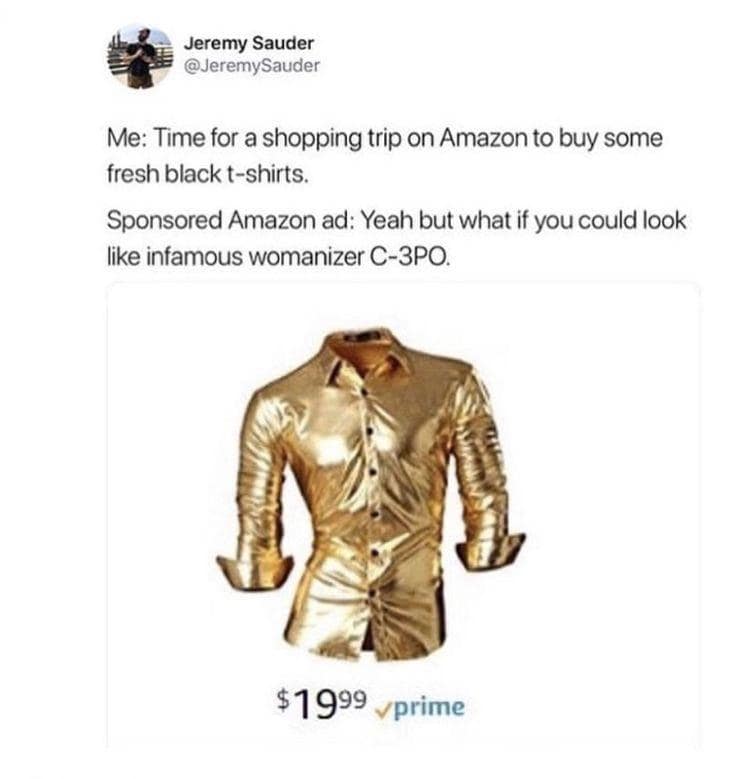The image size is (735, 779).
Task: Click the words 'shopping trip' in tweet
Action: (x=331, y=139)
